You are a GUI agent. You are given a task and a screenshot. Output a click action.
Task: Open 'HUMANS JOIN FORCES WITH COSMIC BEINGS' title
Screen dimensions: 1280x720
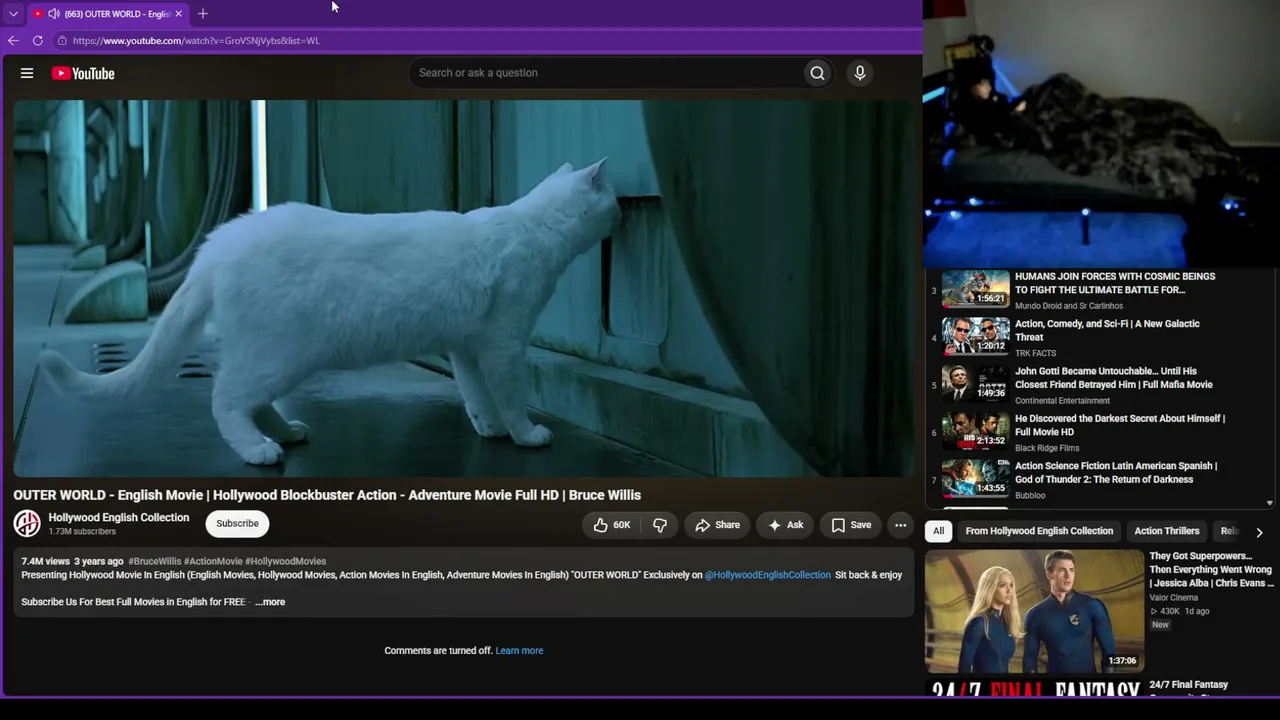pyautogui.click(x=1115, y=283)
